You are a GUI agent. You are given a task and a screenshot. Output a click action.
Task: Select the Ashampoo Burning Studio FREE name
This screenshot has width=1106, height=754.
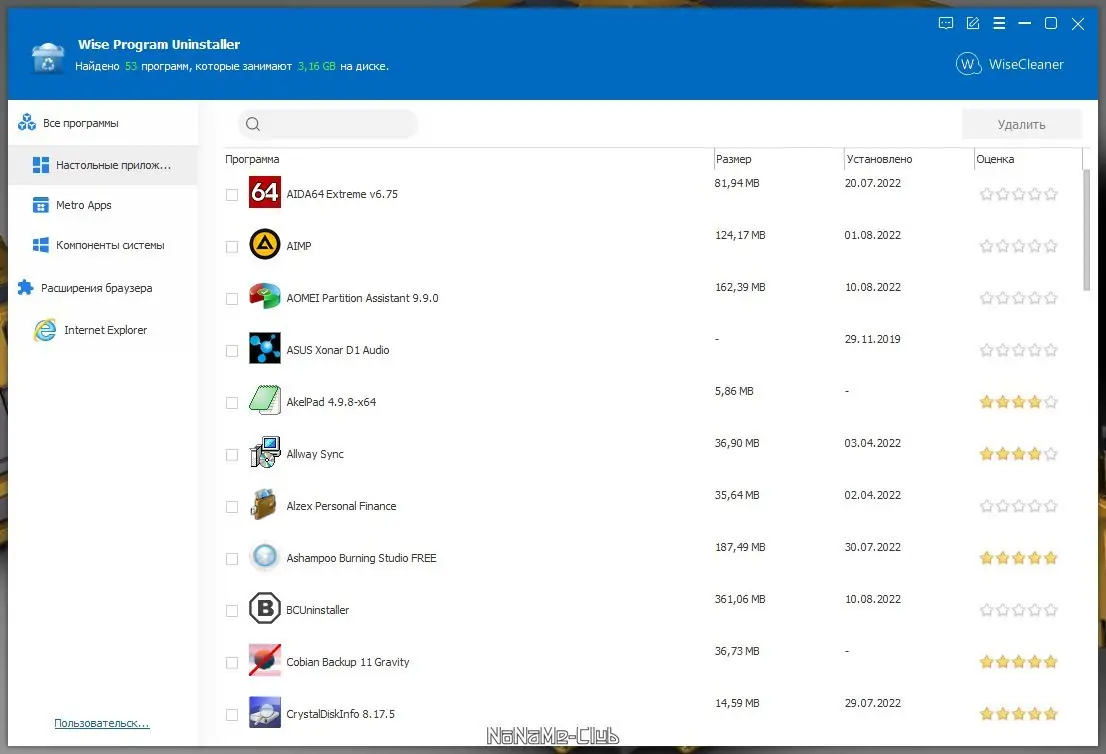(361, 558)
